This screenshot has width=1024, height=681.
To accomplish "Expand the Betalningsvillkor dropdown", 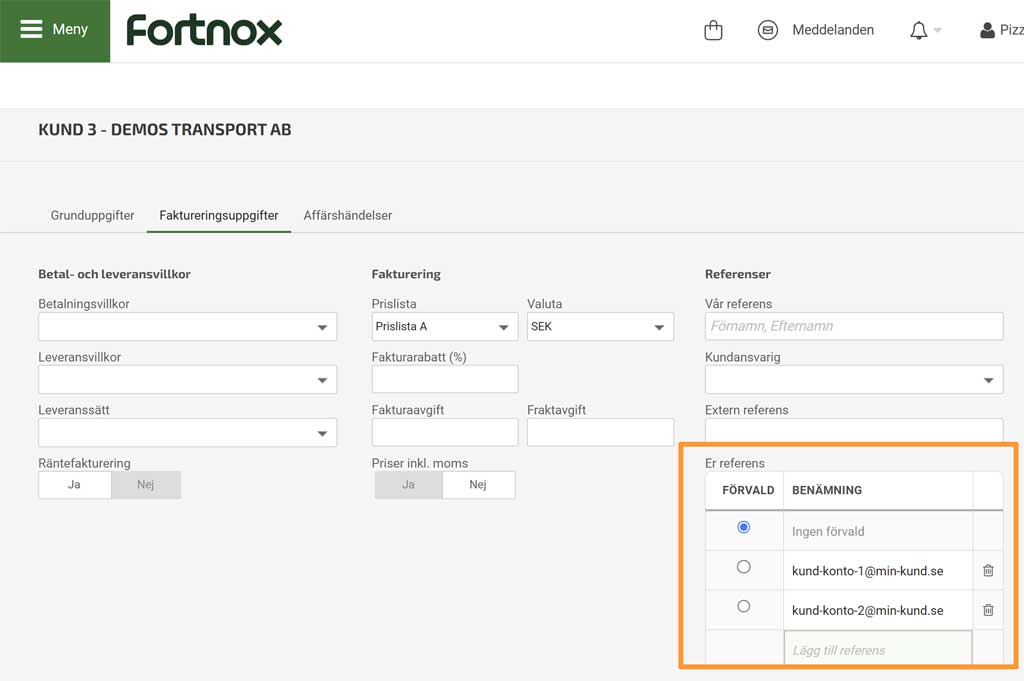I will [x=187, y=326].
